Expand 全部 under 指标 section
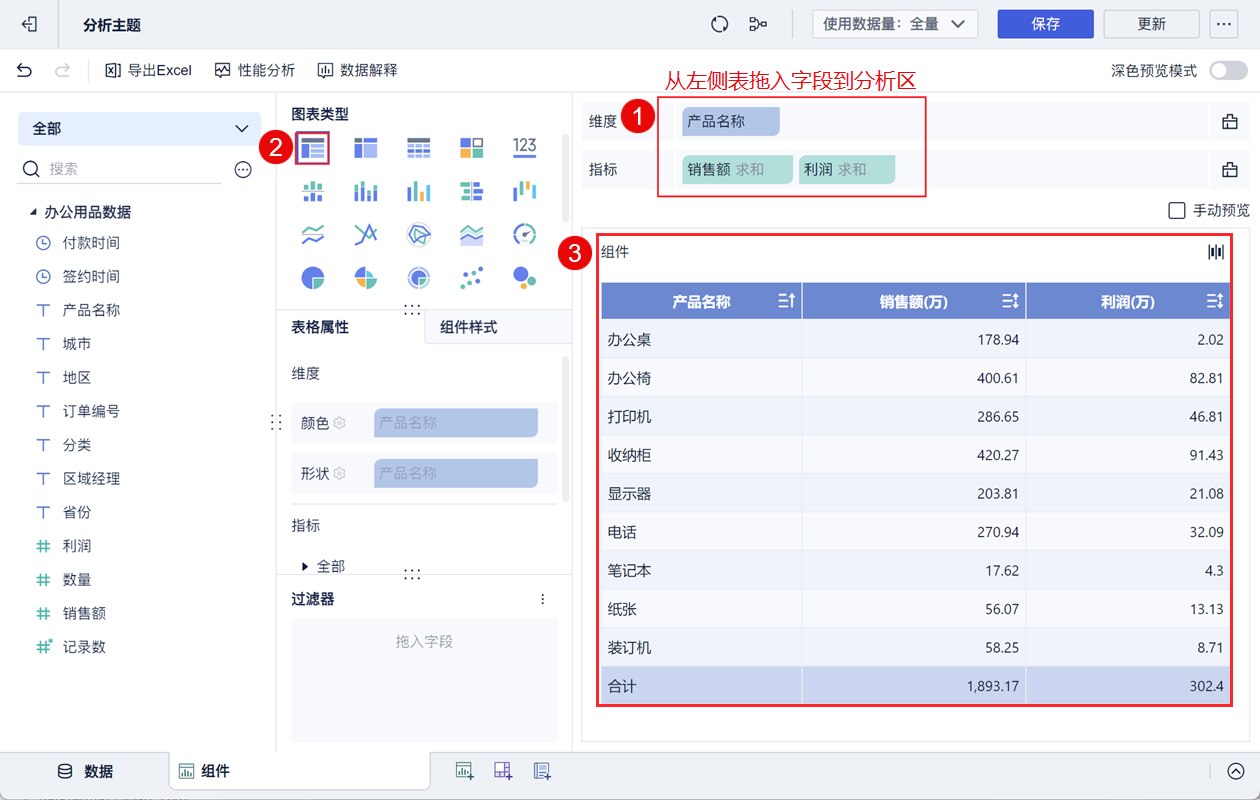This screenshot has width=1260, height=800. [x=305, y=566]
